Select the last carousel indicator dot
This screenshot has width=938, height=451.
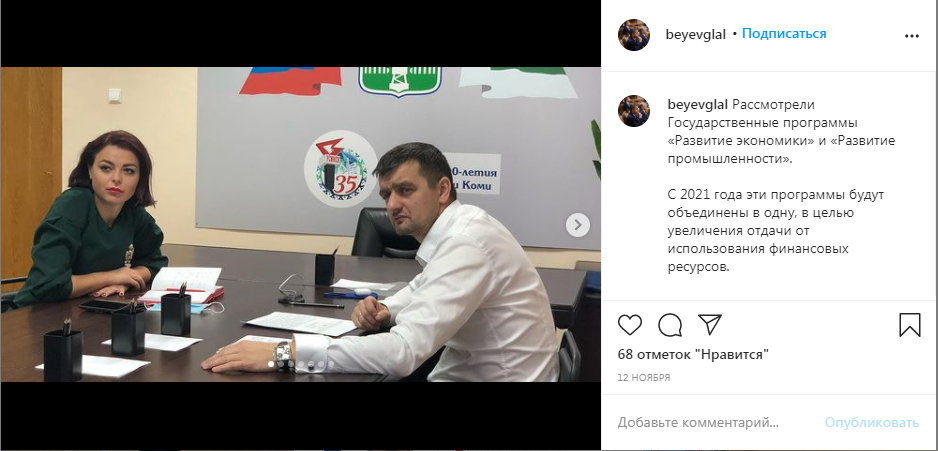coord(331,364)
